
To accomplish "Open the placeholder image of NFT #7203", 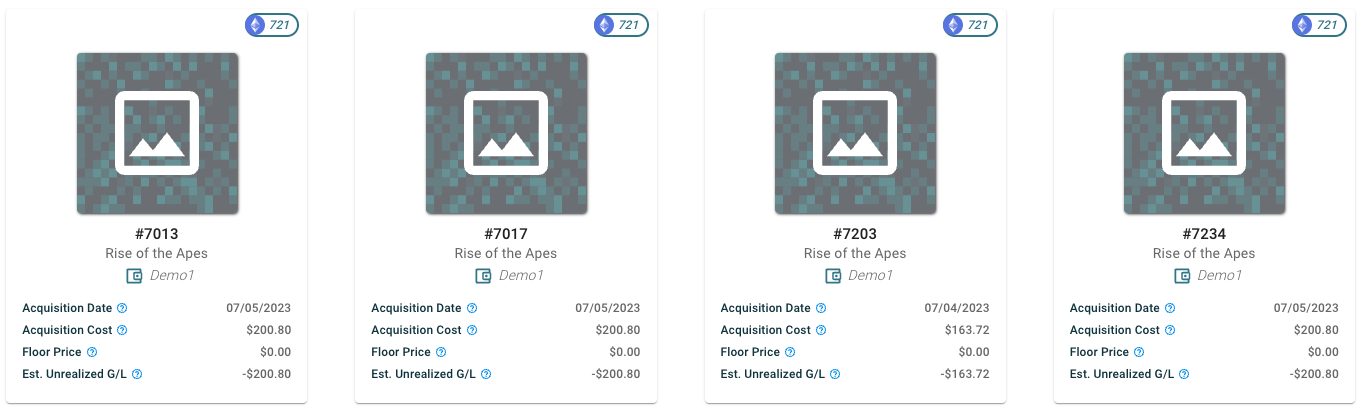I will point(855,133).
